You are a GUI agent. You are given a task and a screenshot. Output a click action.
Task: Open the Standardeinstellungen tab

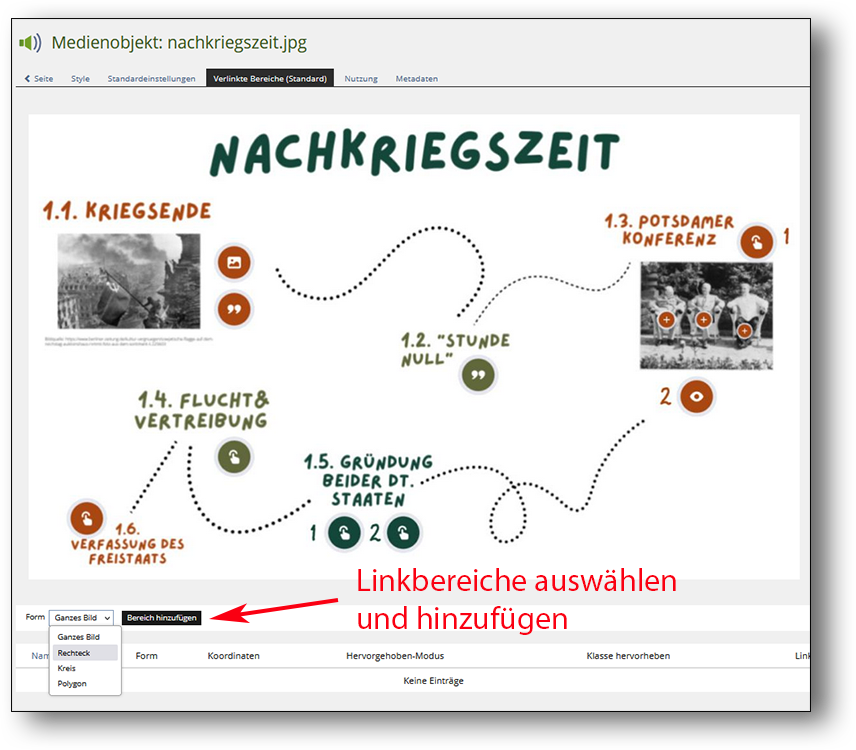coord(151,78)
